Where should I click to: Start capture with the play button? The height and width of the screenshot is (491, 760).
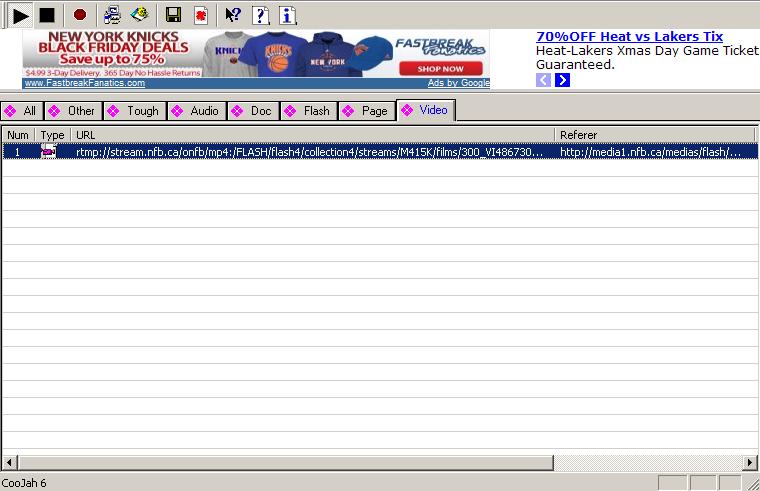20,16
